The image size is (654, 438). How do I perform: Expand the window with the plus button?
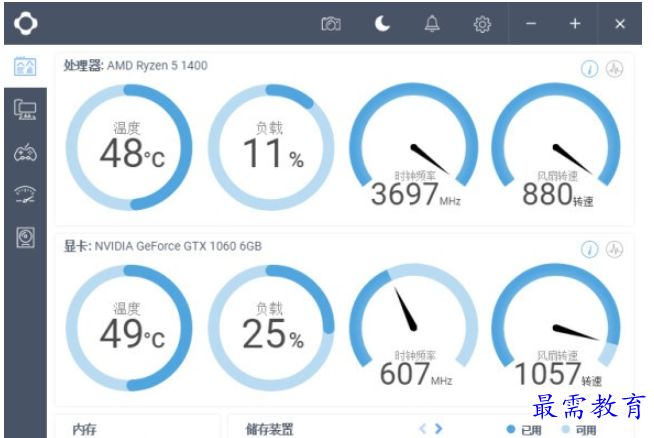coord(575,24)
